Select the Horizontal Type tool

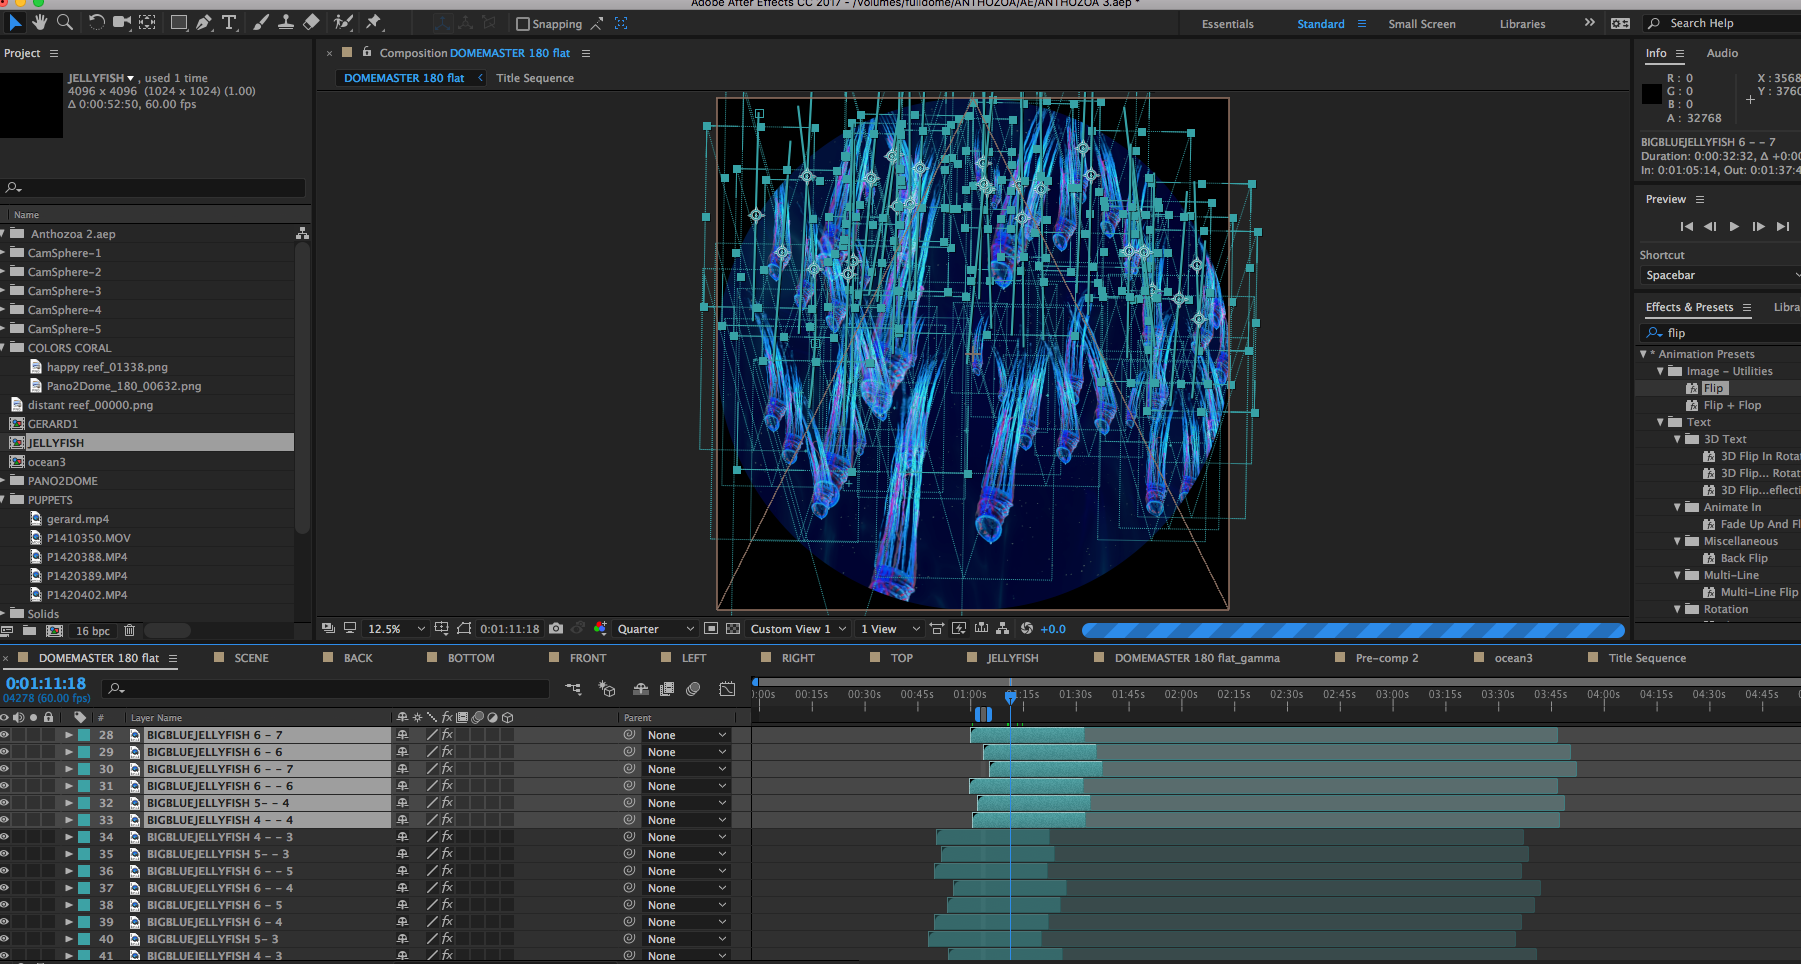click(229, 22)
